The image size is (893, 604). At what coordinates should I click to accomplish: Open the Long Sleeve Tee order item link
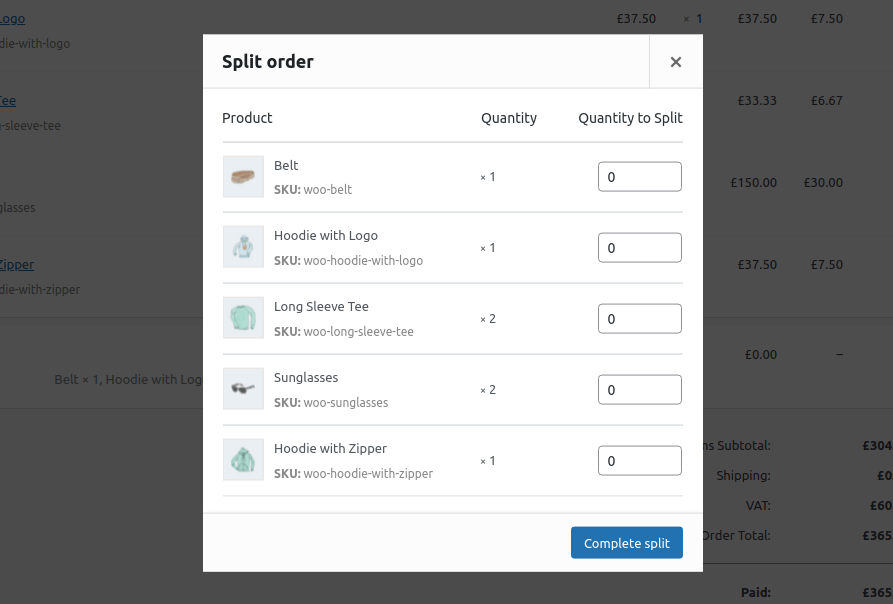7,100
